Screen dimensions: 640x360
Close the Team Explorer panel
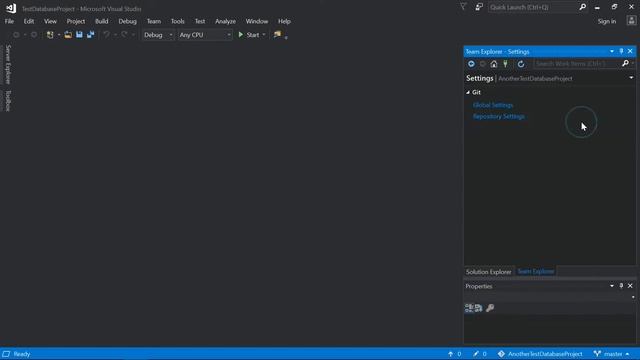click(630, 51)
